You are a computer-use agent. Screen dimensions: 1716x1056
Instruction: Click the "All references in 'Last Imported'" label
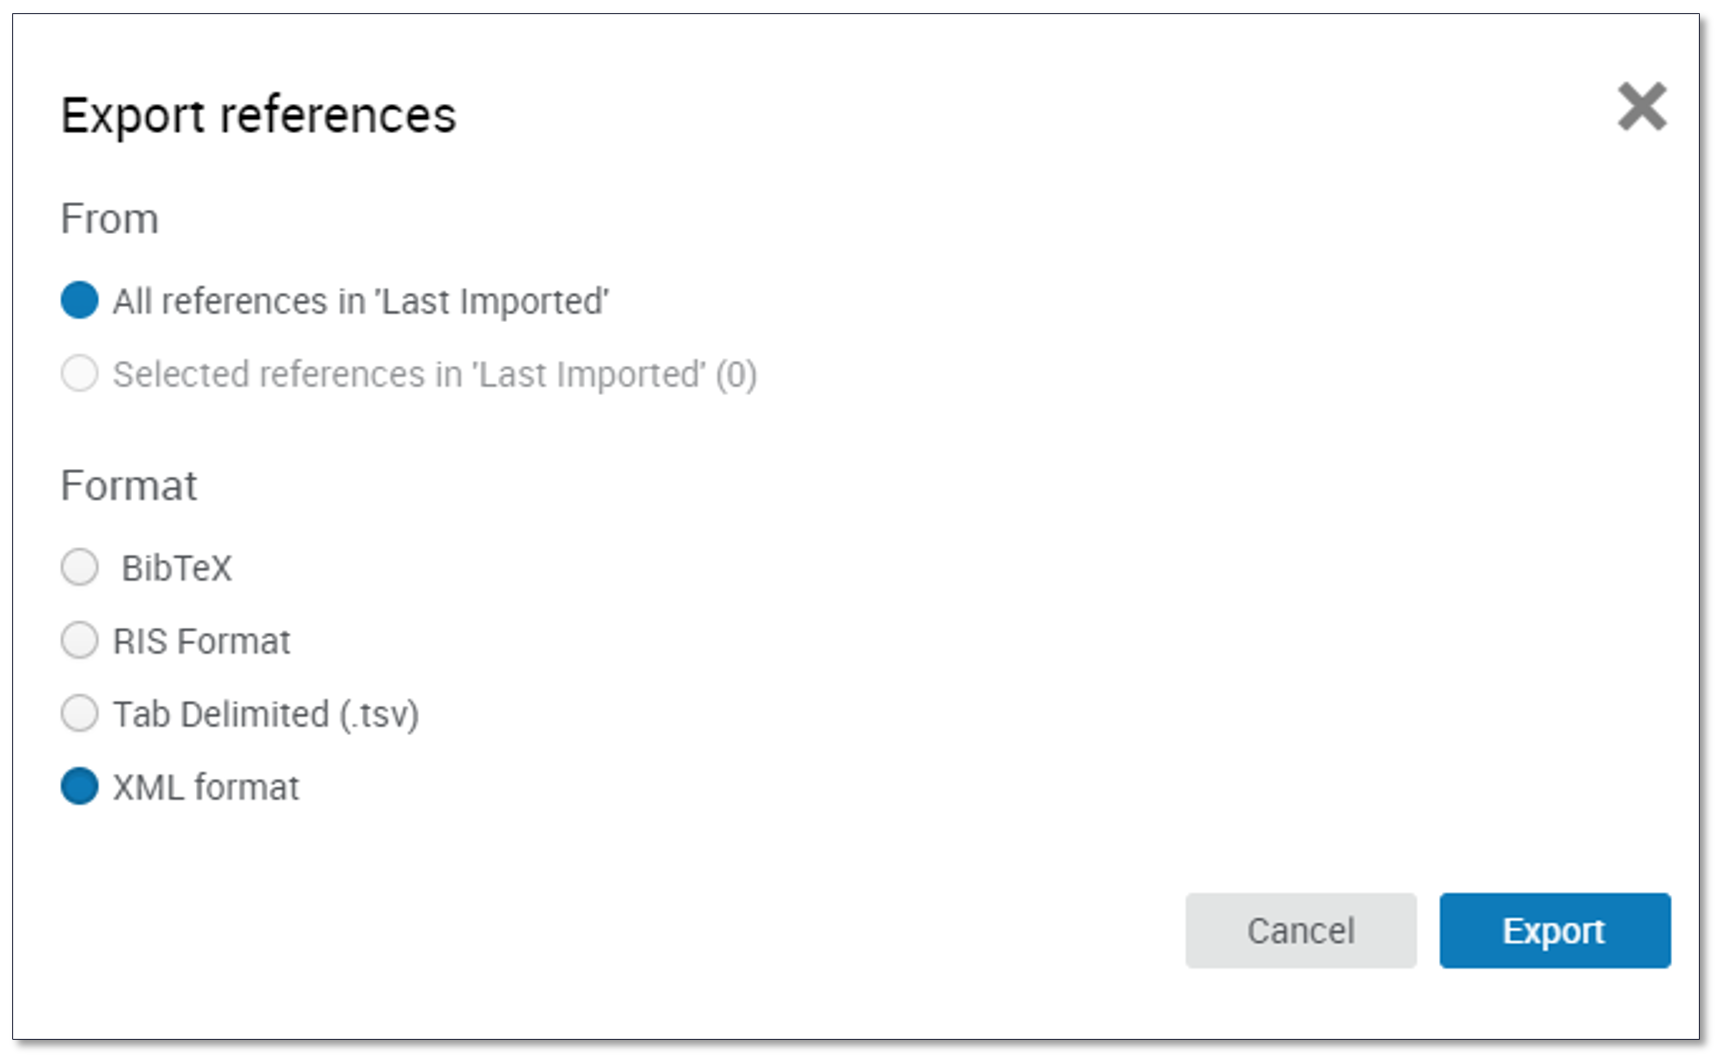coord(360,301)
